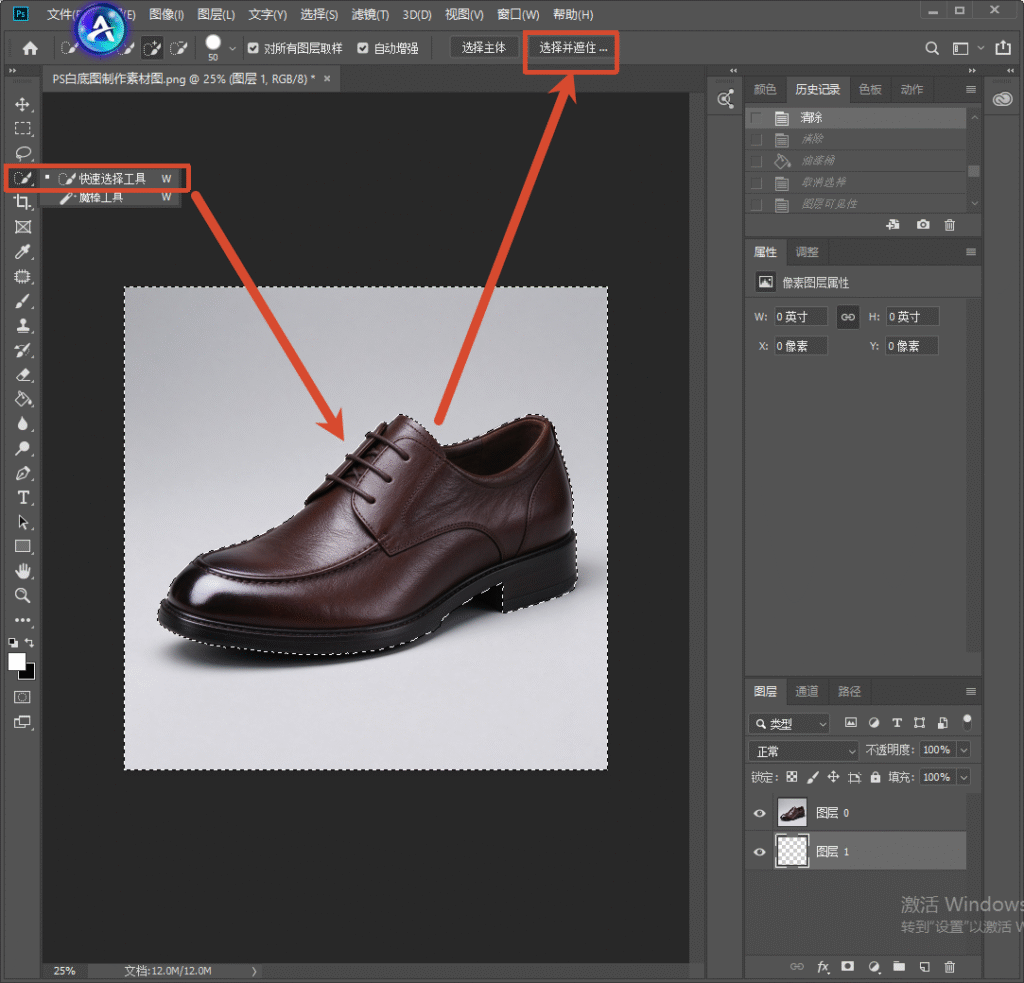
Task: Select the Horizontal Type tool
Action: pos(23,498)
